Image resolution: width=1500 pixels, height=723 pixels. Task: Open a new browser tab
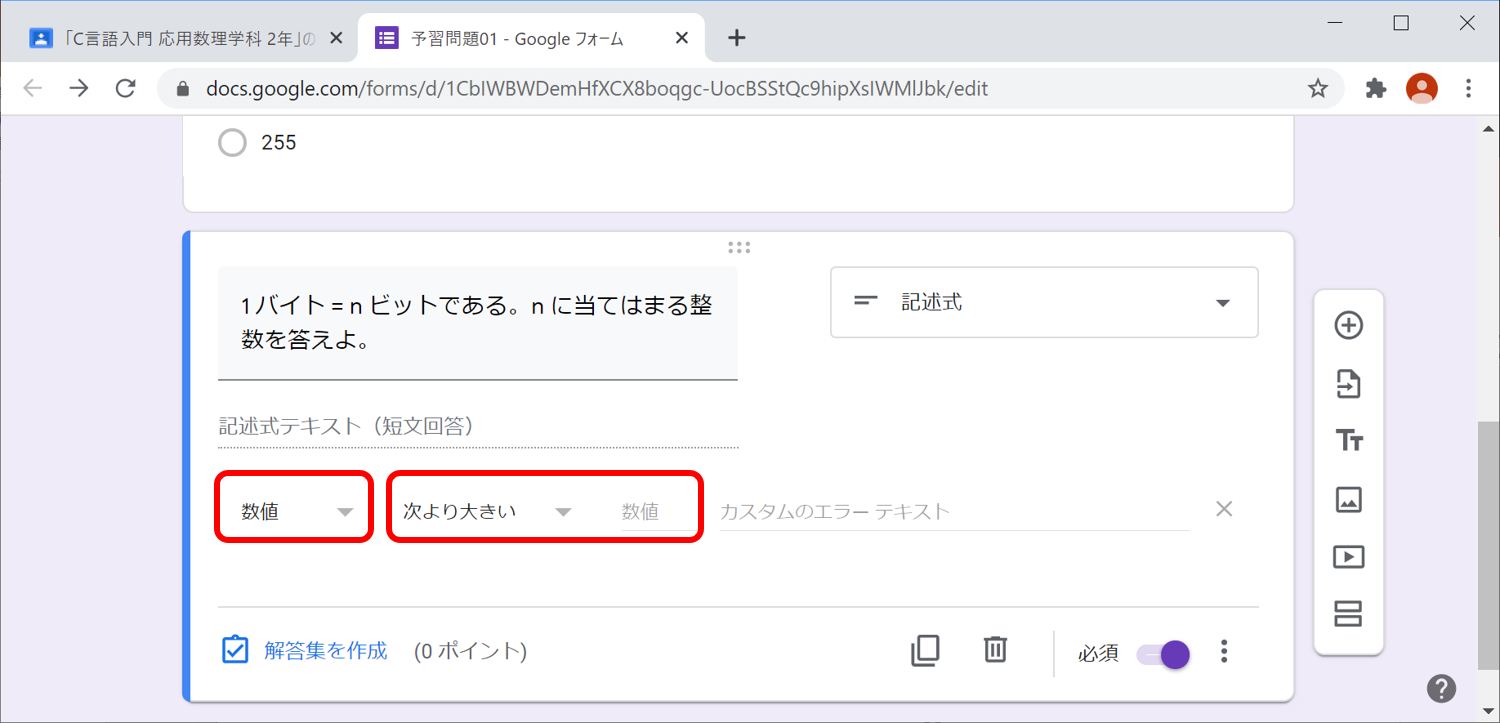[x=737, y=38]
